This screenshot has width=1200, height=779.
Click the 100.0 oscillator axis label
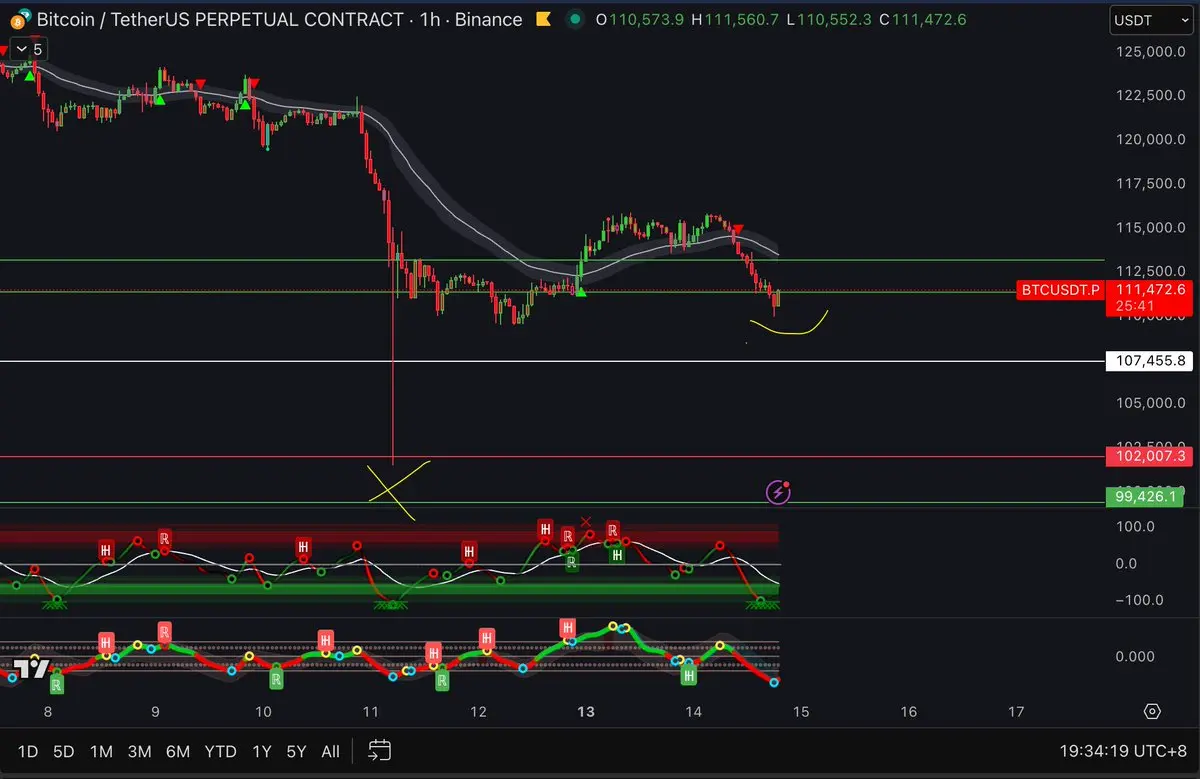click(x=1135, y=526)
